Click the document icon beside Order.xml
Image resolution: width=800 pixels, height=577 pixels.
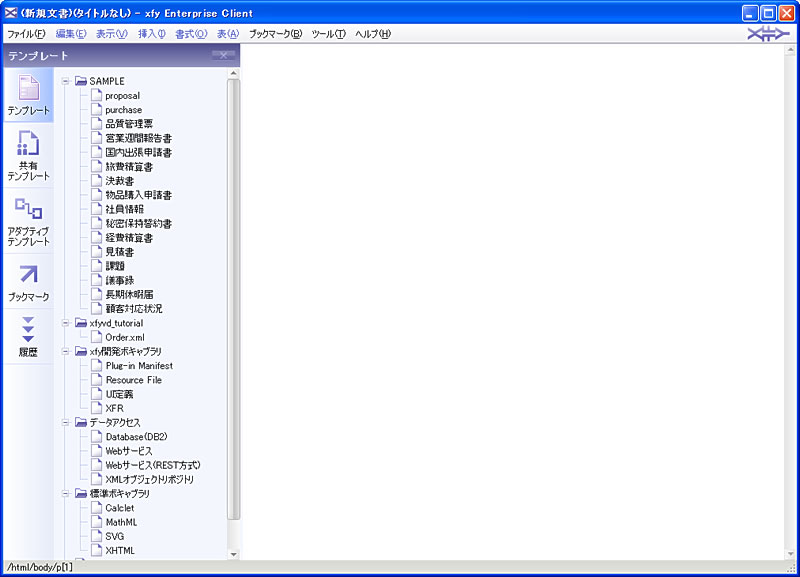97,337
